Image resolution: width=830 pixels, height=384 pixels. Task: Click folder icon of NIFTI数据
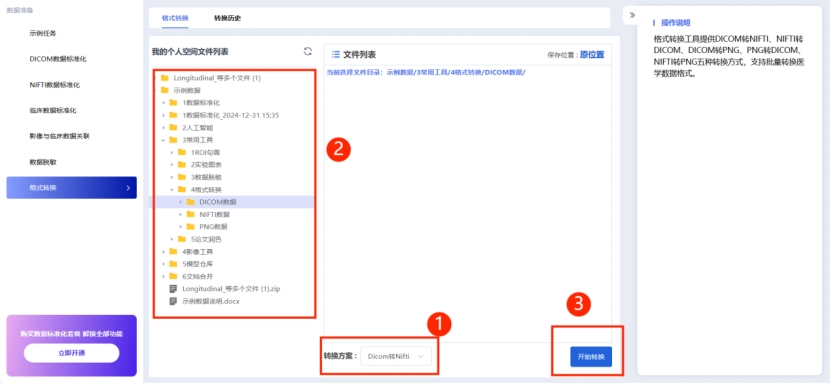(x=191, y=215)
